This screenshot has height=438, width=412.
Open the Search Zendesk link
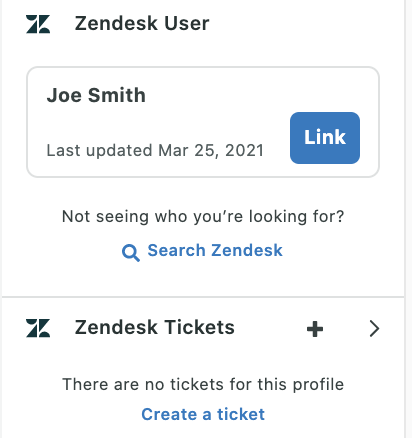click(x=202, y=251)
